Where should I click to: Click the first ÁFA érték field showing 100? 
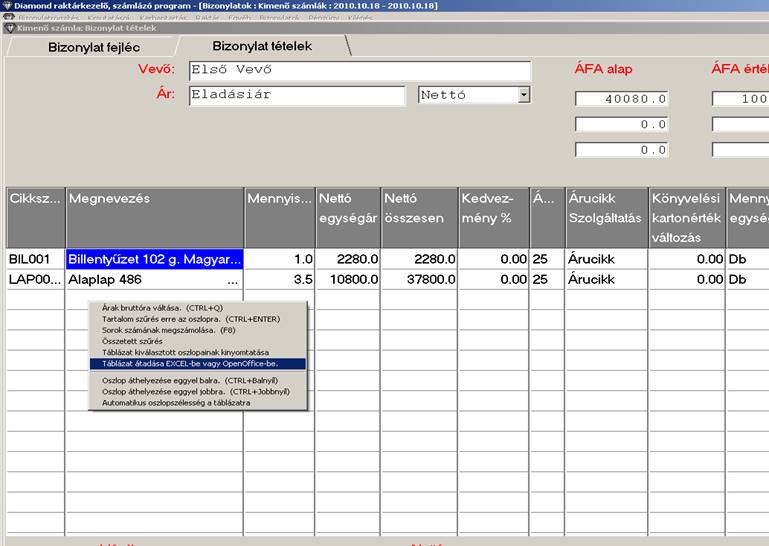click(x=741, y=99)
